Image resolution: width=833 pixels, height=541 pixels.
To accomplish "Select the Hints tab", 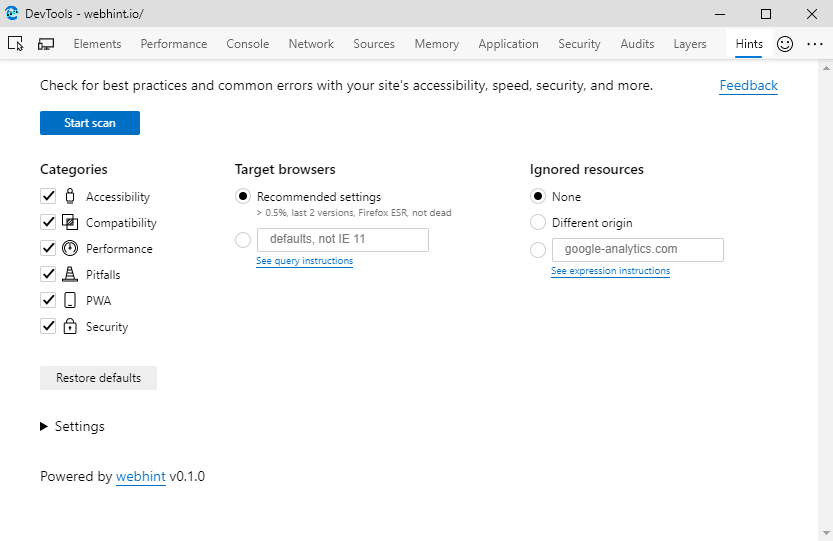I will click(749, 44).
